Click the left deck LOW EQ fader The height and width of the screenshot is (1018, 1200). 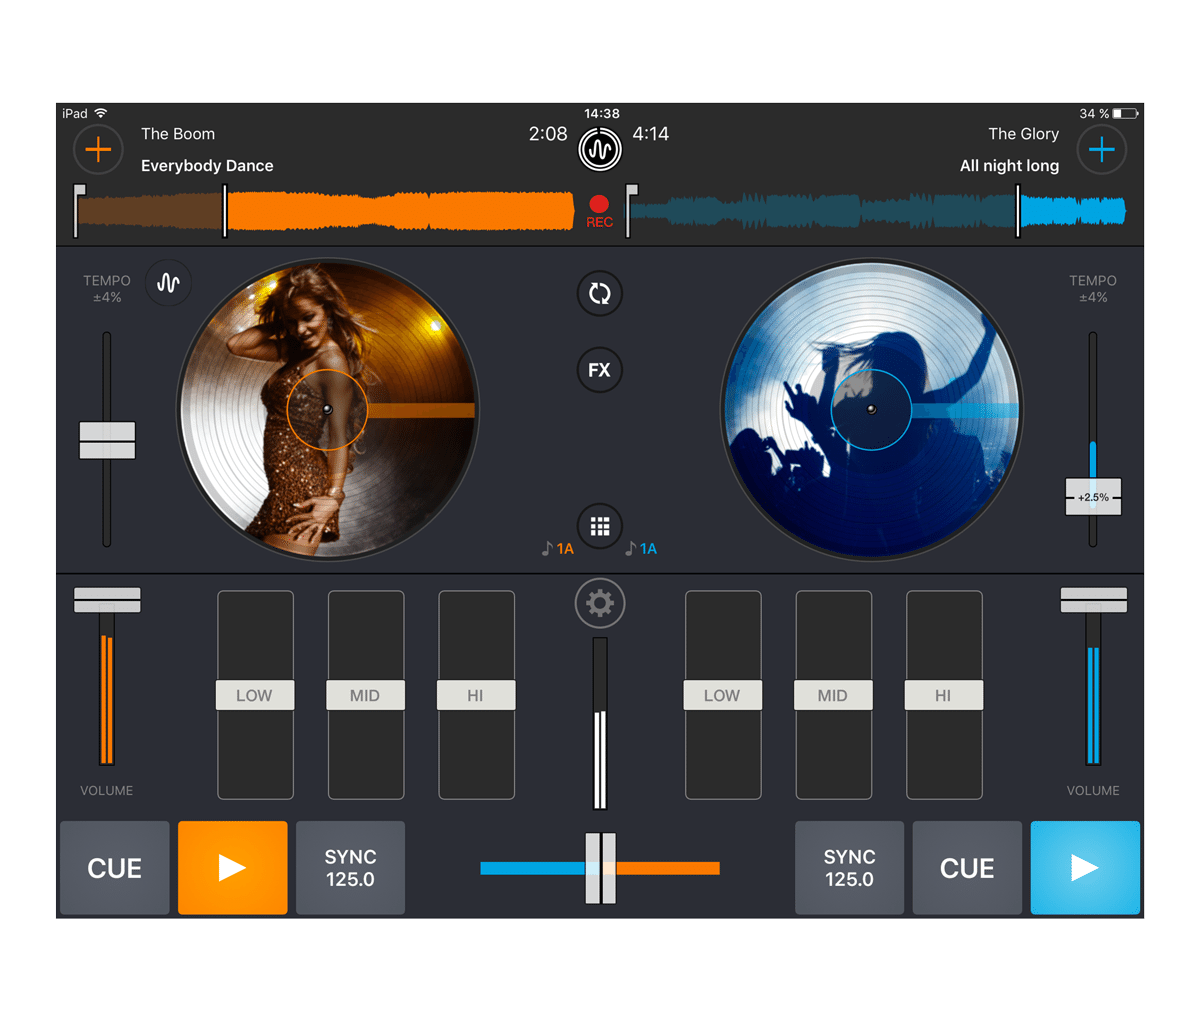point(255,695)
